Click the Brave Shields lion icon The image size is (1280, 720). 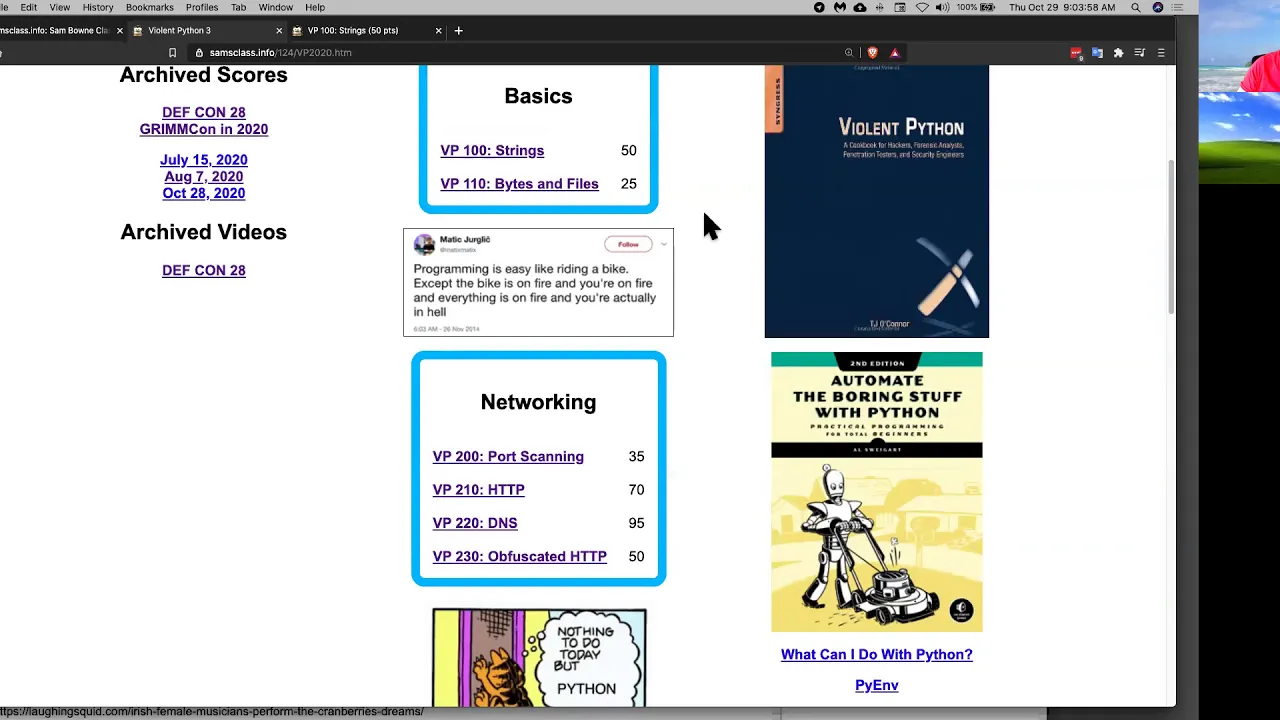coord(872,53)
